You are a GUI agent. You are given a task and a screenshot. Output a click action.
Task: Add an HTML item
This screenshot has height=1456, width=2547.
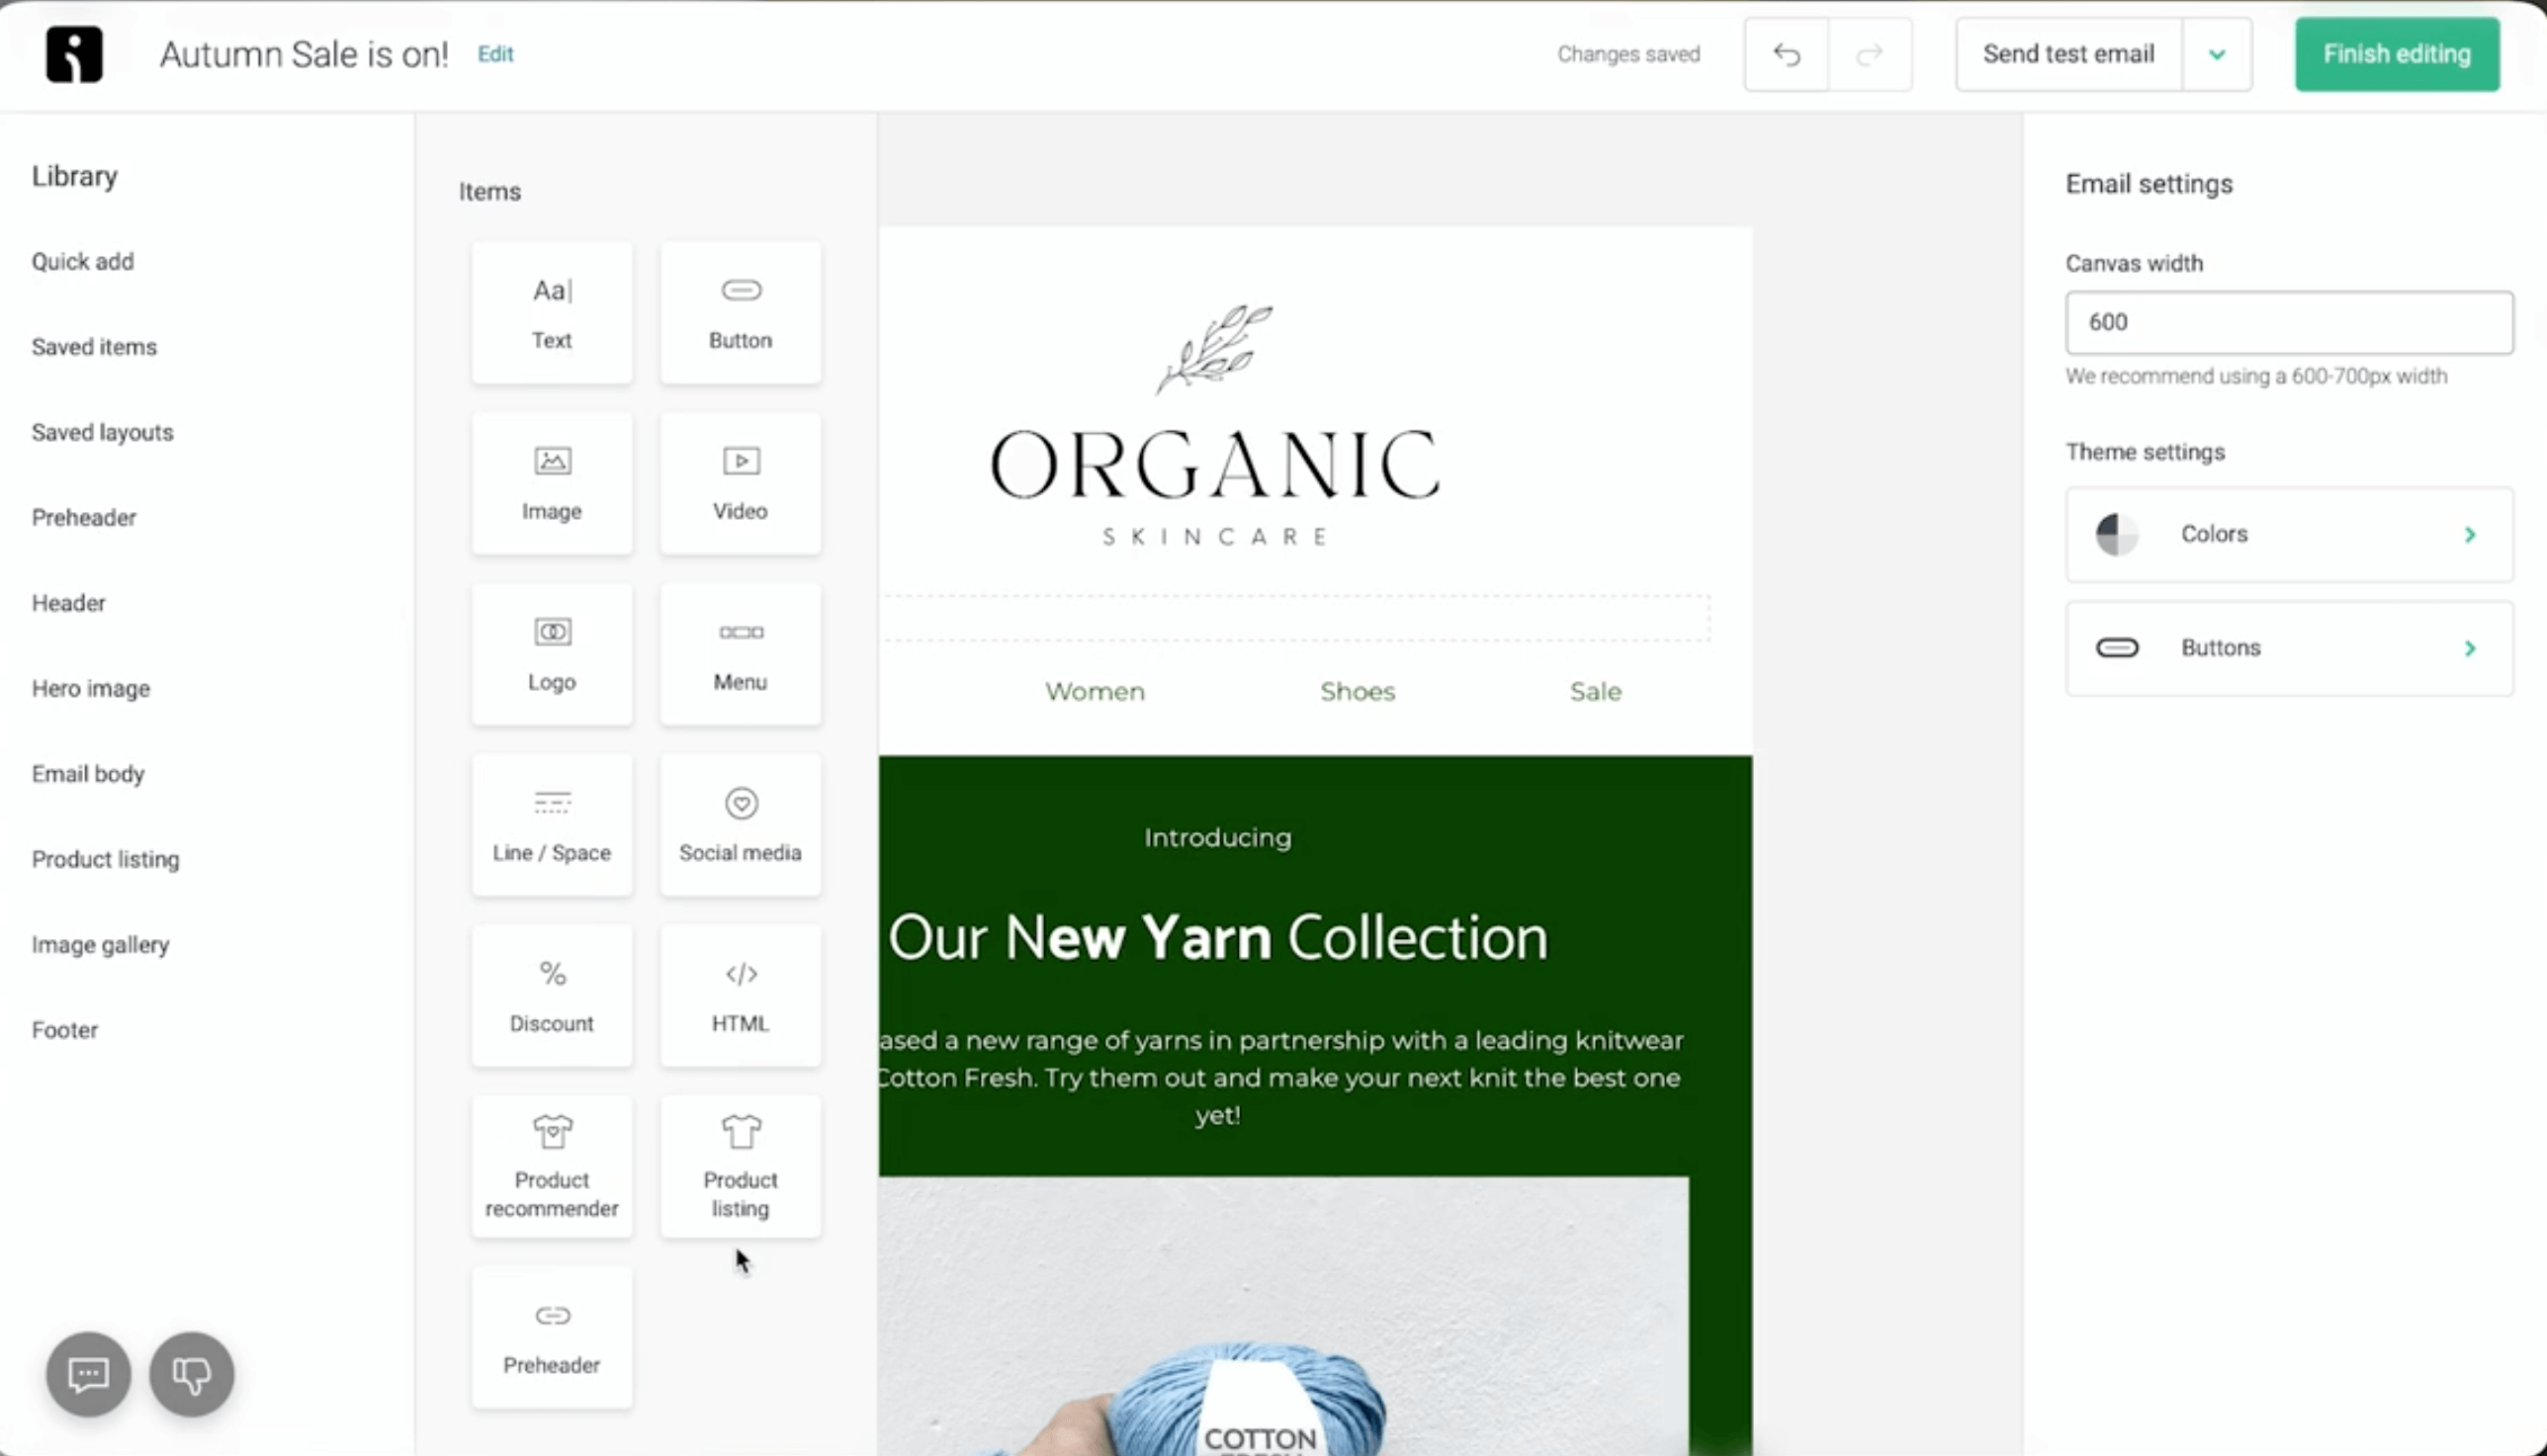[740, 996]
